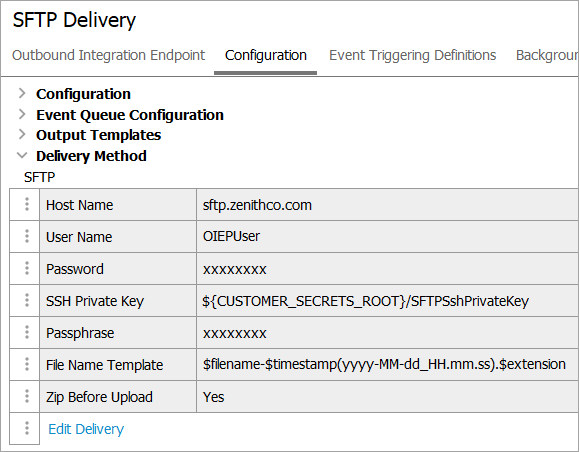
Task: Open the partially visible Background tab
Action: (x=547, y=55)
